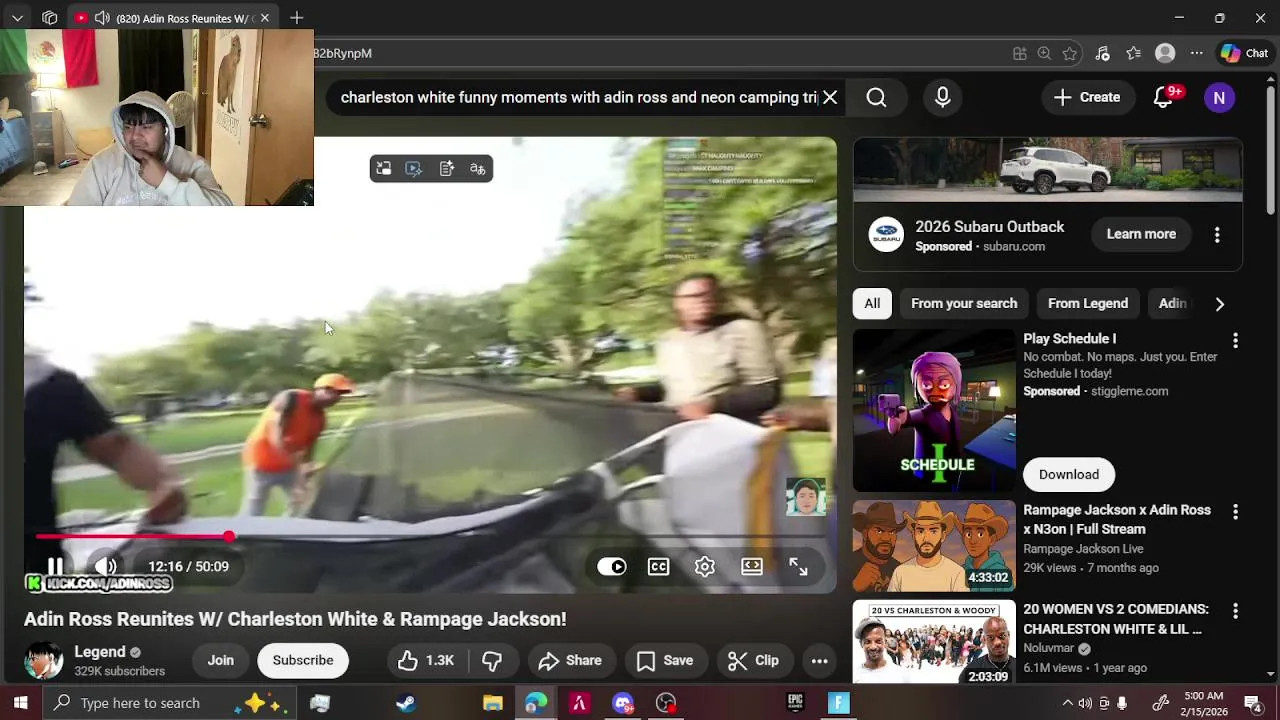Open a new browser tab
Viewport: 1280px width, 720px height.
pos(296,18)
